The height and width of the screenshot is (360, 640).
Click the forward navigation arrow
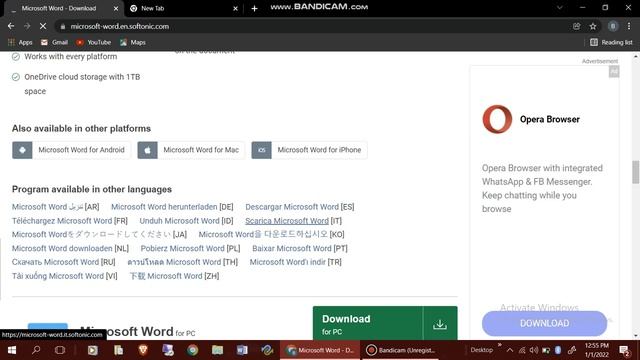point(27,26)
